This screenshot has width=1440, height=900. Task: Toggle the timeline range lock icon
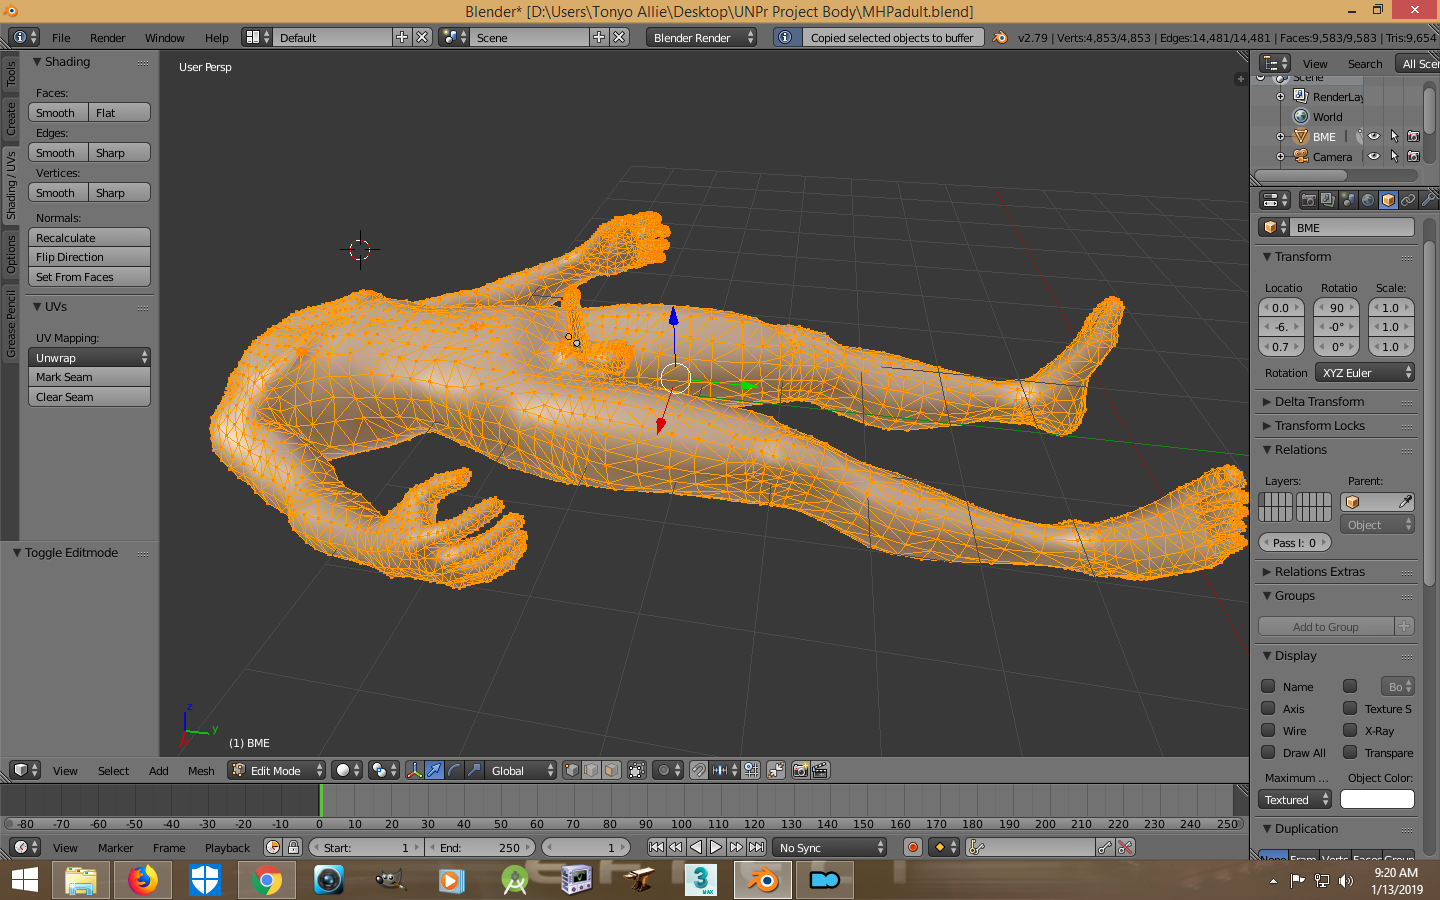tap(293, 847)
